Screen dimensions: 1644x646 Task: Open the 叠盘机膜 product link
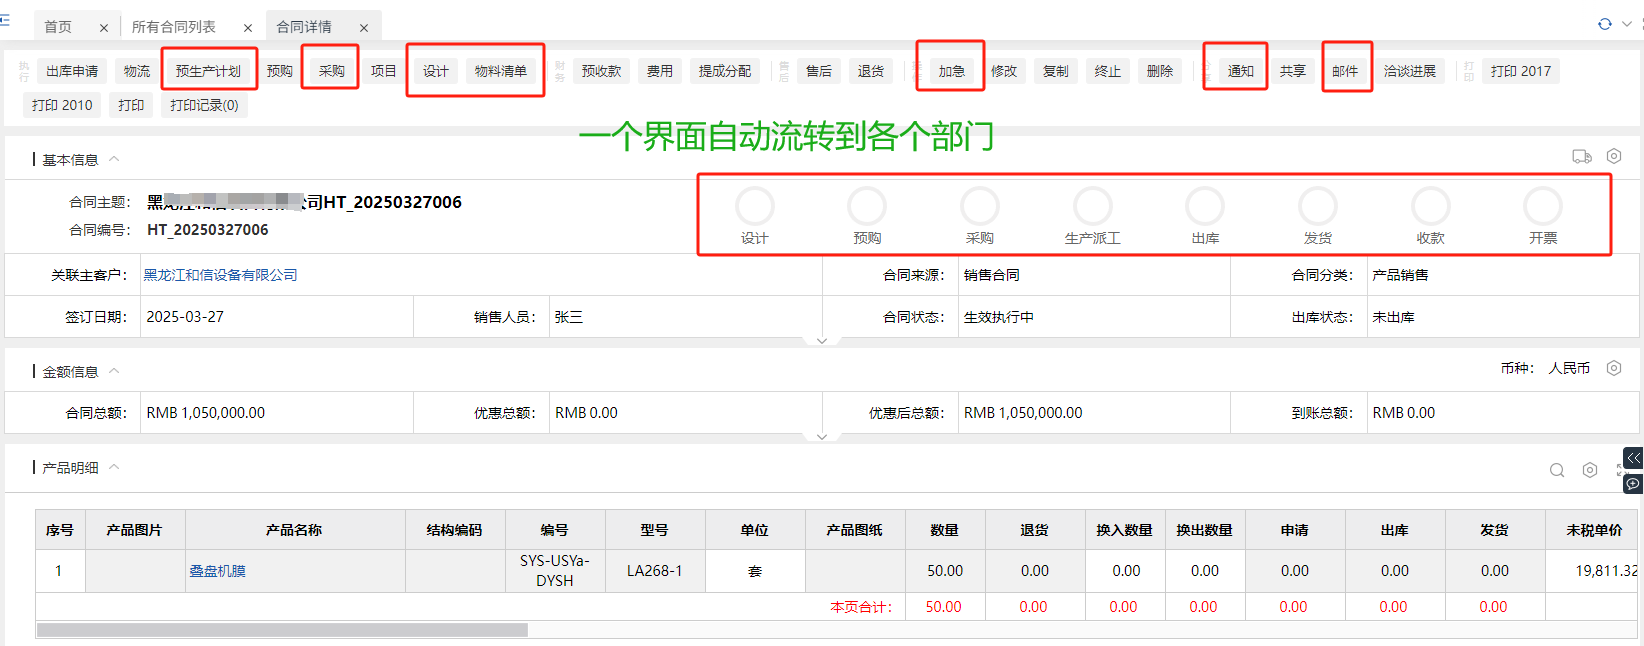click(217, 571)
